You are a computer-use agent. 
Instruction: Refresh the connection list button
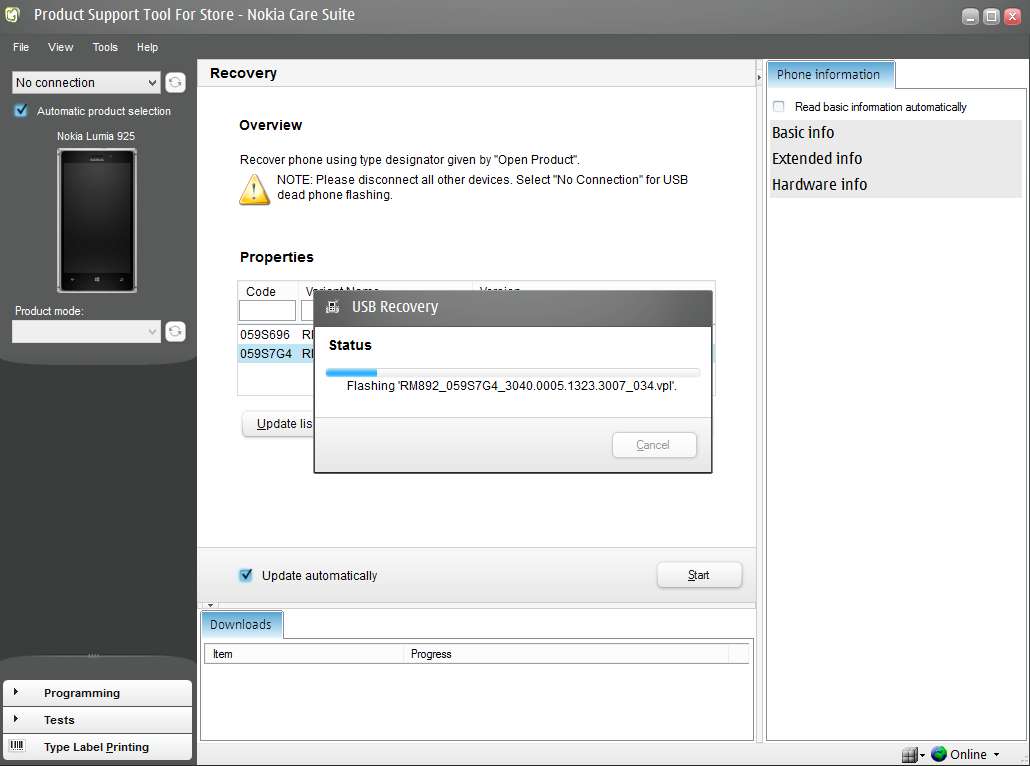pyautogui.click(x=175, y=83)
